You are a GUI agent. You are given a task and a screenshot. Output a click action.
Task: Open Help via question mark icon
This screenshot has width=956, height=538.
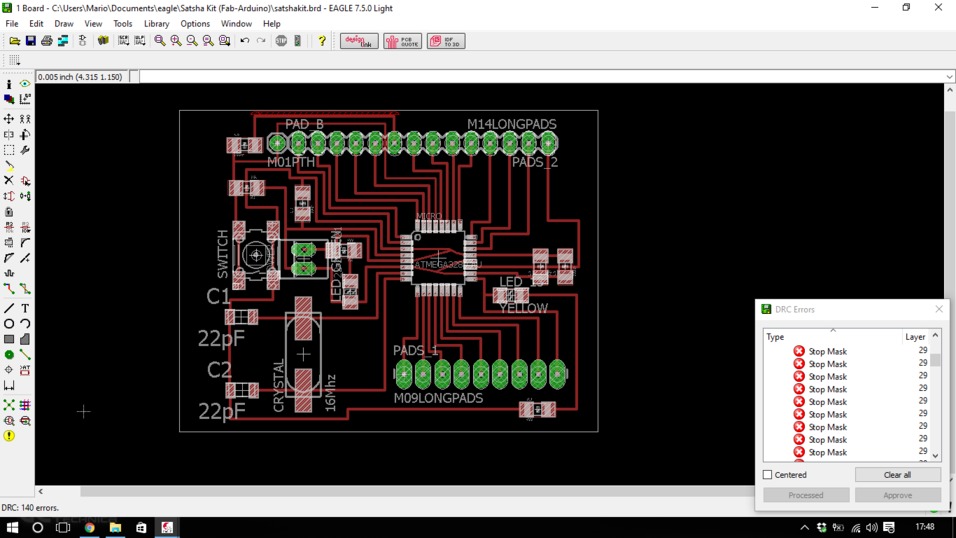pyautogui.click(x=322, y=41)
